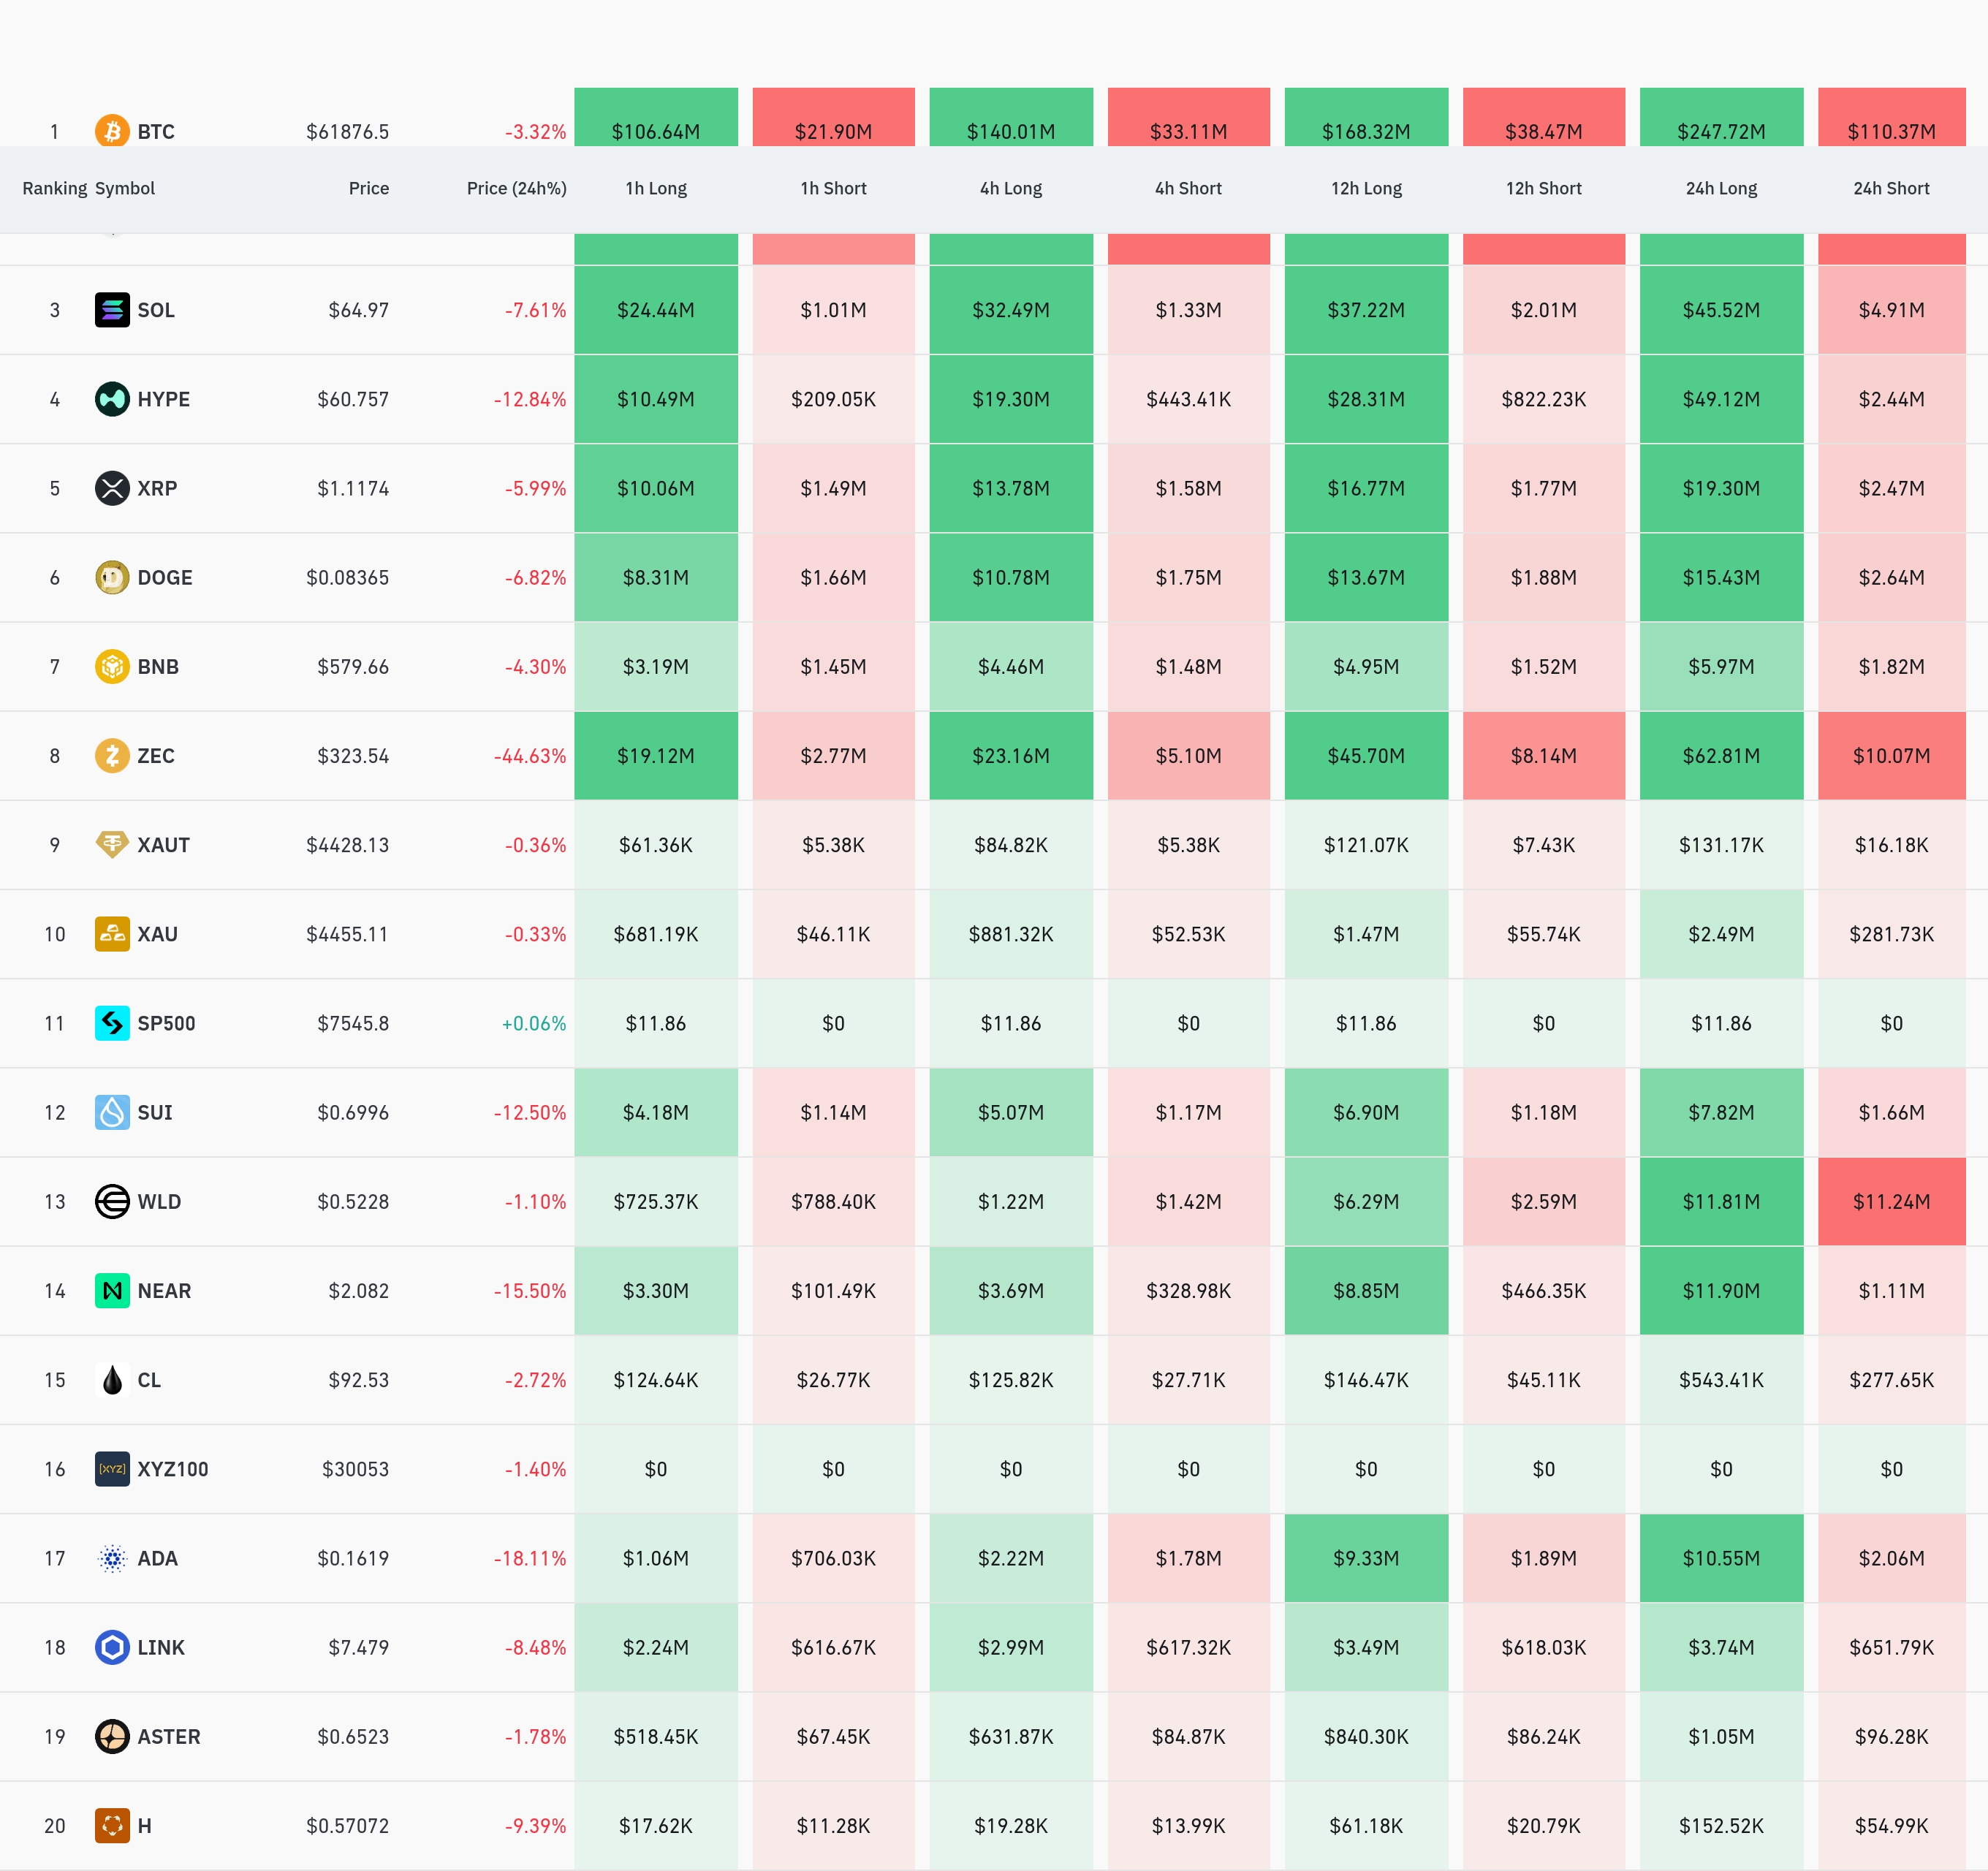Select the XAUT Tether Gold icon

coord(112,844)
